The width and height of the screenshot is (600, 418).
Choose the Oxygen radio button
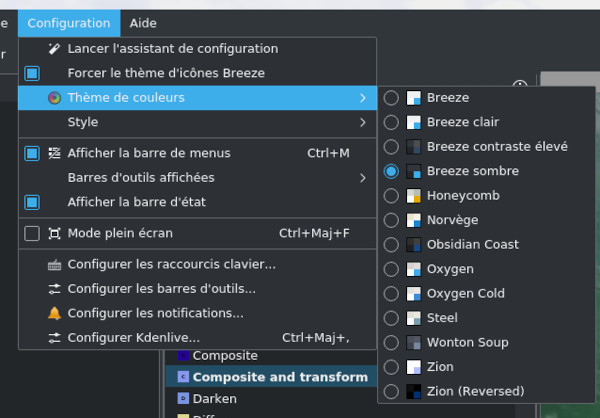(x=391, y=269)
